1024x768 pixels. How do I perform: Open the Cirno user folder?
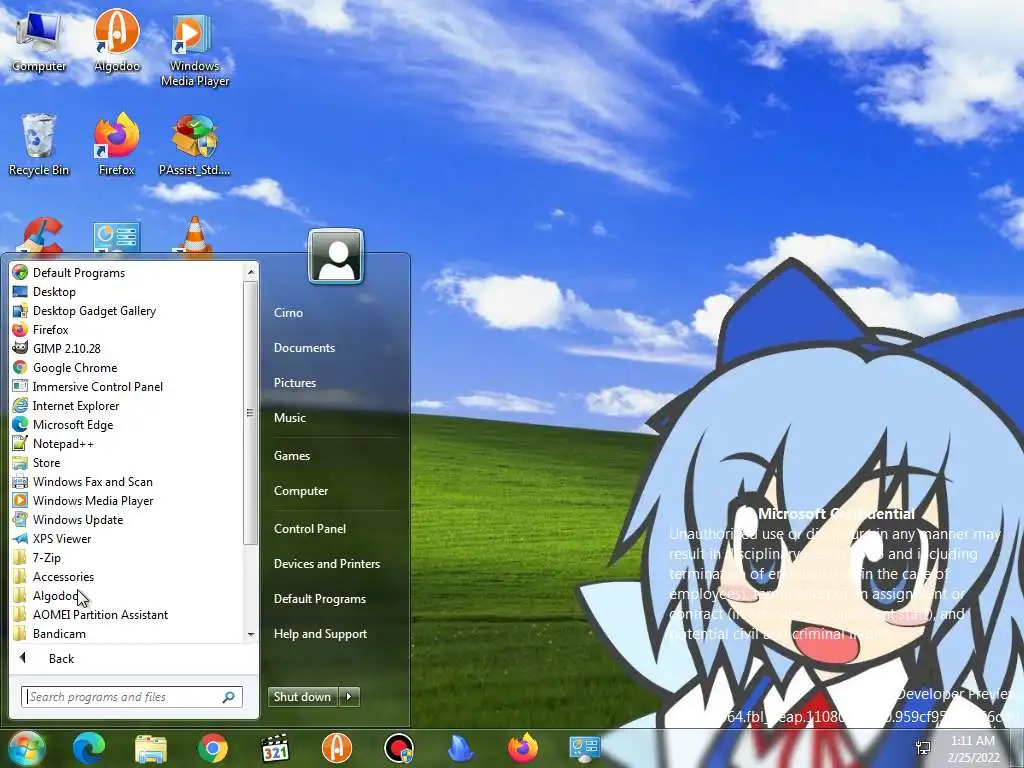click(288, 313)
